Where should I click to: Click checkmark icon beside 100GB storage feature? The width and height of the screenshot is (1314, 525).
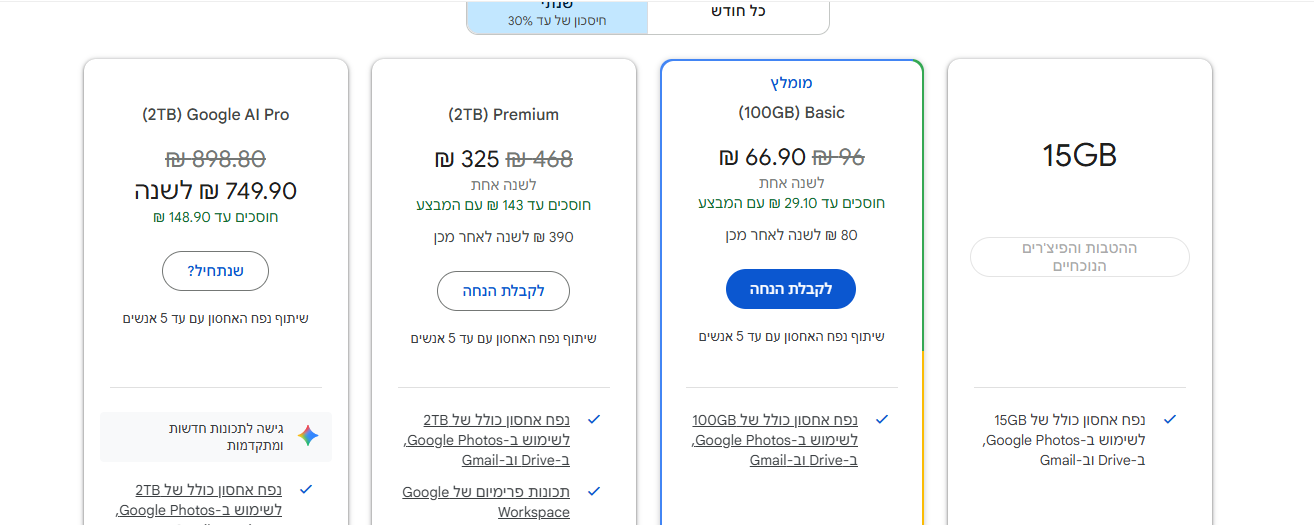click(x=882, y=419)
